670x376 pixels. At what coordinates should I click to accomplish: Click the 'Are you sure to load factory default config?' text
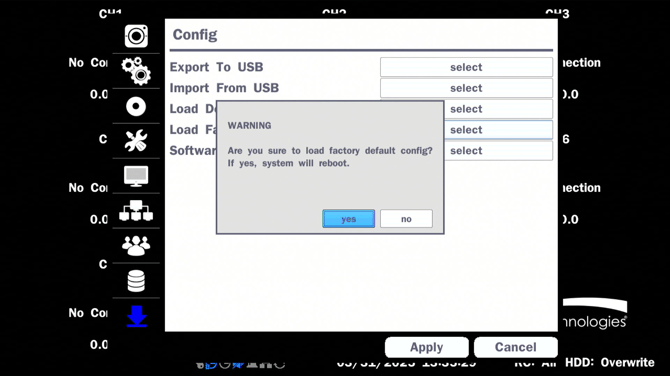pyautogui.click(x=330, y=151)
